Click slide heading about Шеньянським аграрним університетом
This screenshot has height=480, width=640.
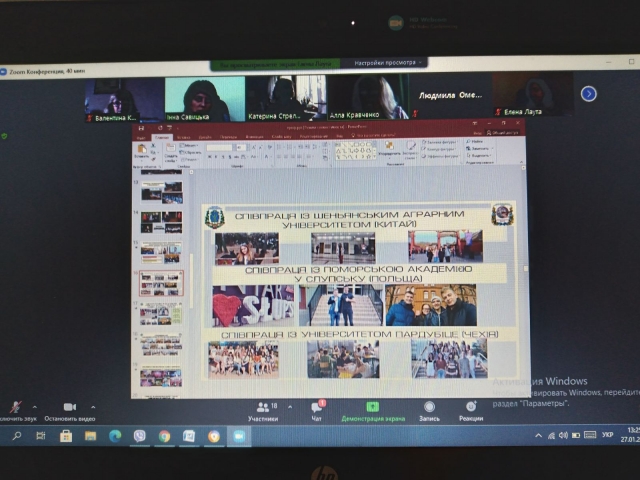coord(350,219)
